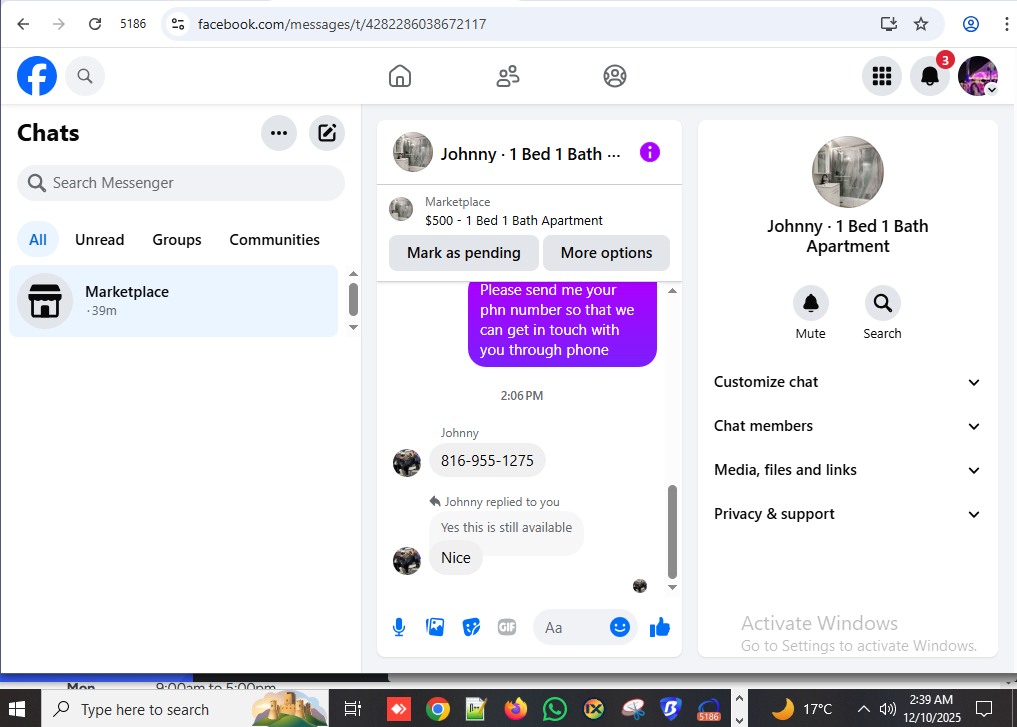Open the Groups circle icon in top navigation
1017x727 pixels.
point(615,76)
